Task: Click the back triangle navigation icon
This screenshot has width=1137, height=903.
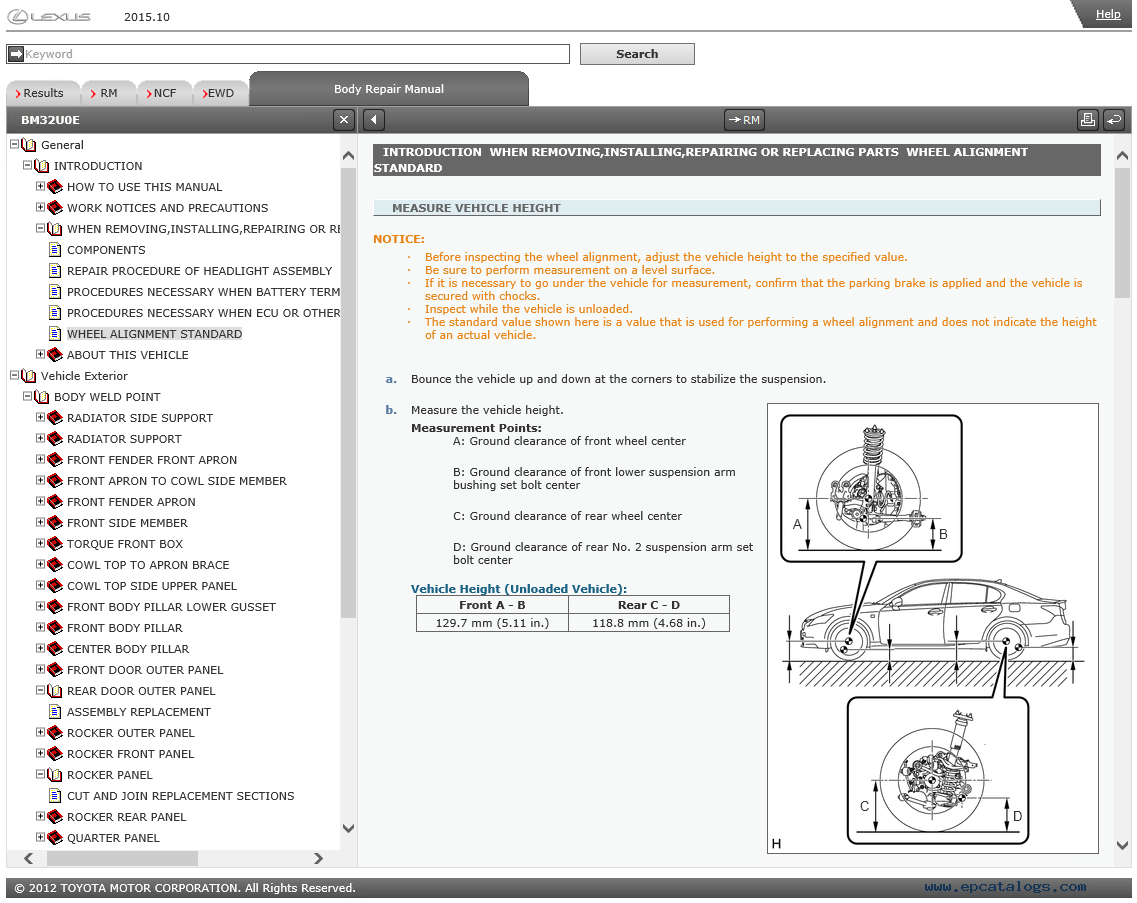Action: click(x=373, y=120)
